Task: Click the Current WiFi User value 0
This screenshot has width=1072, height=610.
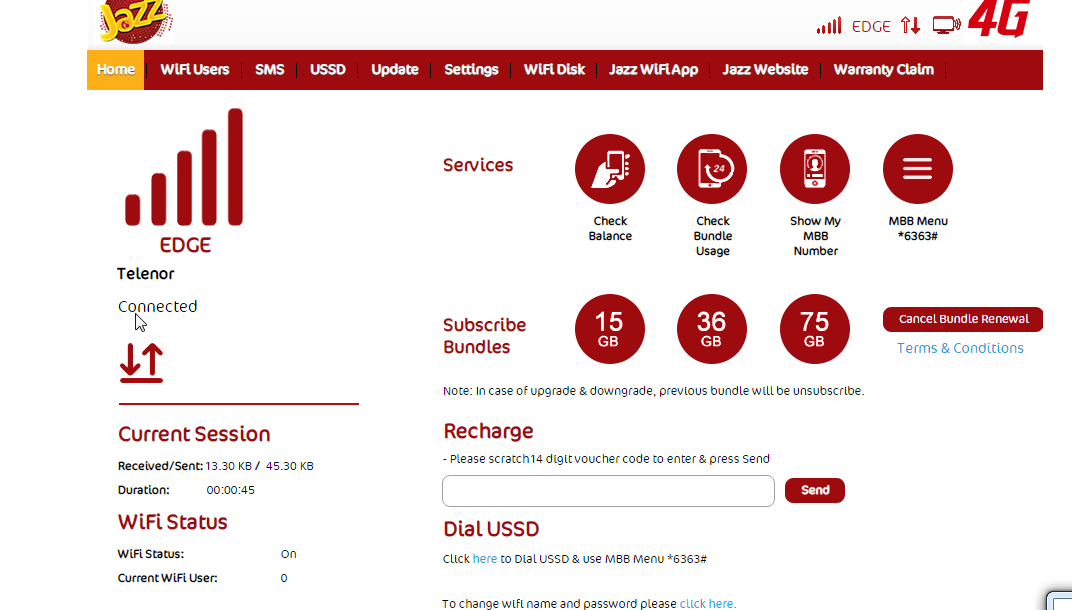Action: point(284,578)
